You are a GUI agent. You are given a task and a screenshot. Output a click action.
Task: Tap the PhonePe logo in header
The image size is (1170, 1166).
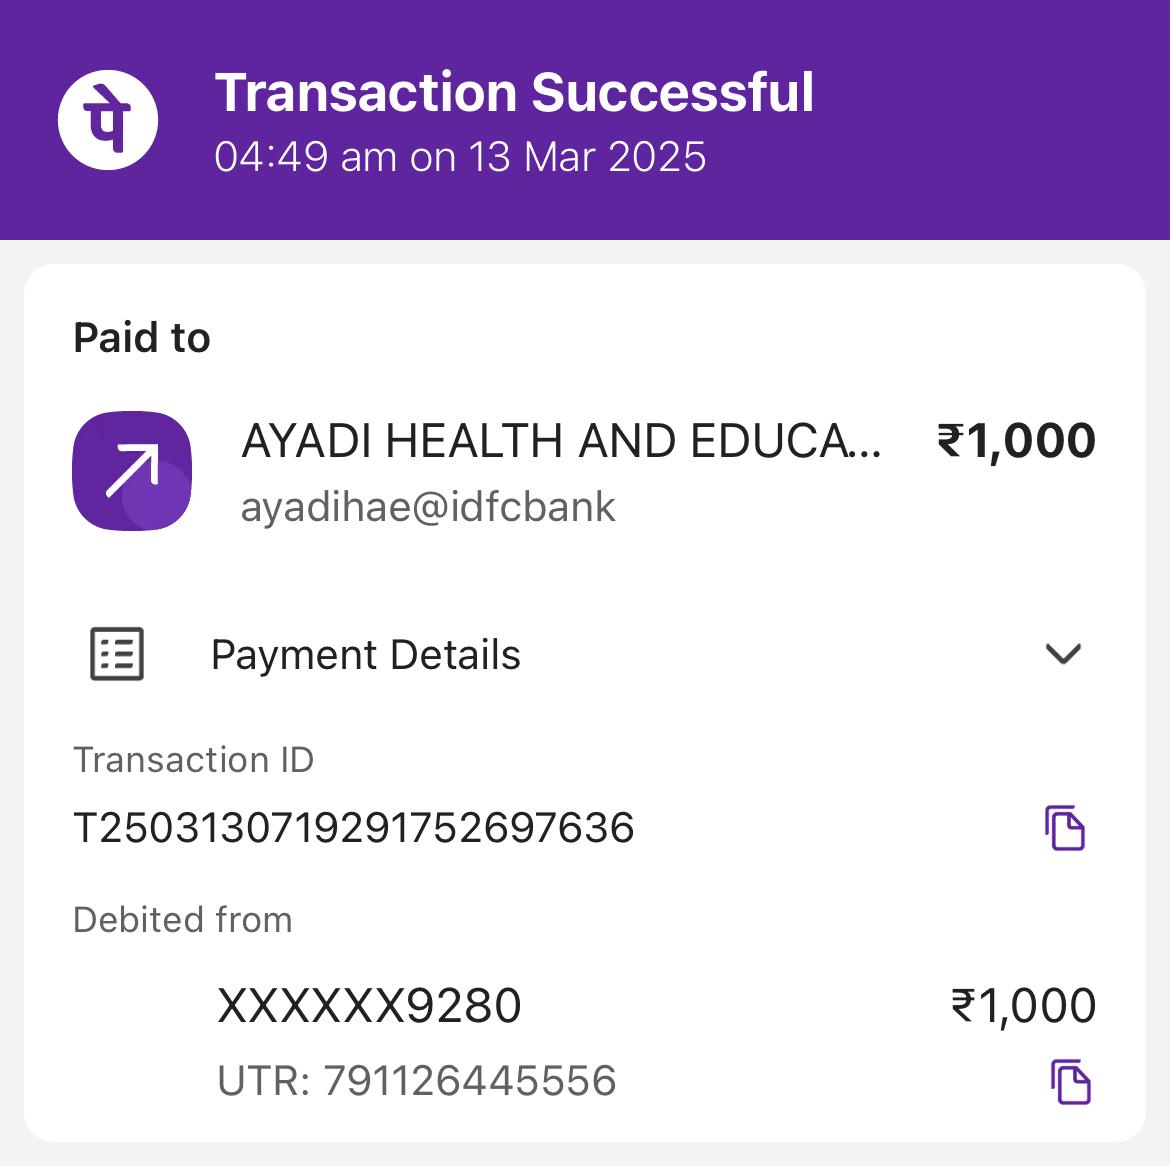[108, 119]
